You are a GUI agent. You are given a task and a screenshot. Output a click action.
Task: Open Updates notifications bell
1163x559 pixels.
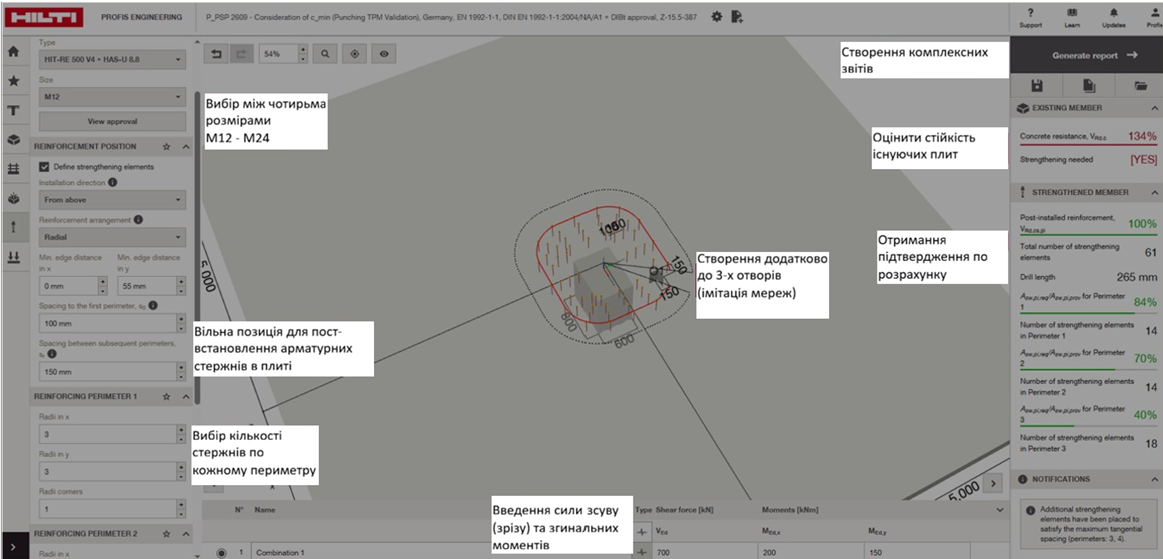tap(1113, 18)
